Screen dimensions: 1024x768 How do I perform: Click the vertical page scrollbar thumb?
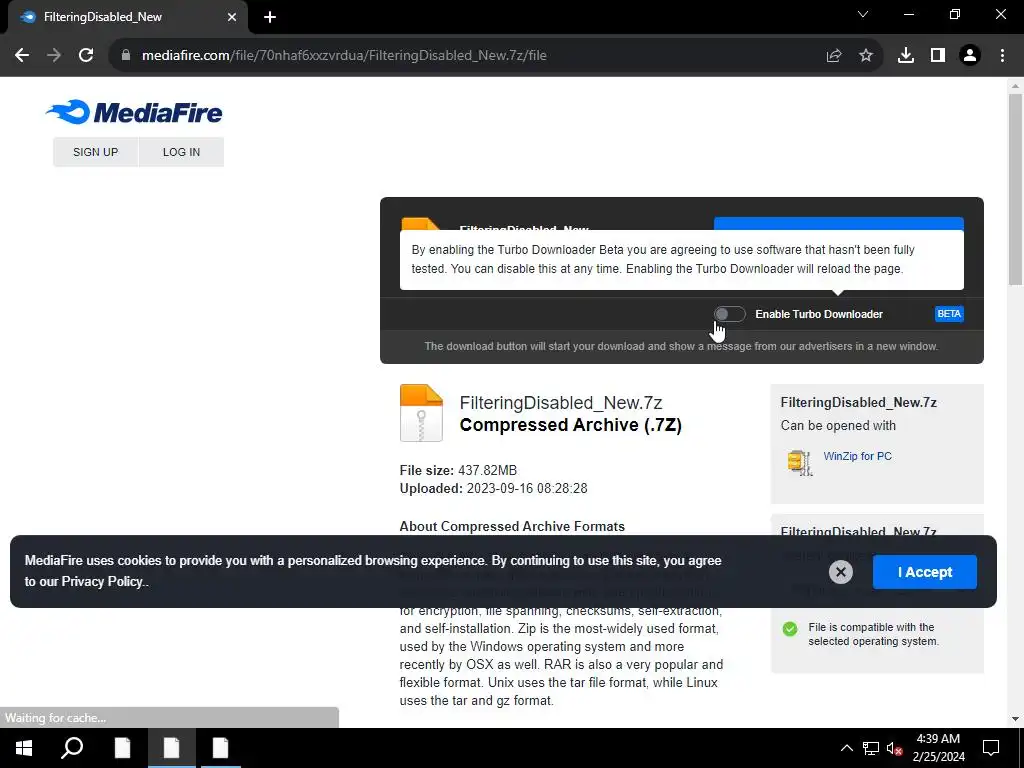[1016, 189]
